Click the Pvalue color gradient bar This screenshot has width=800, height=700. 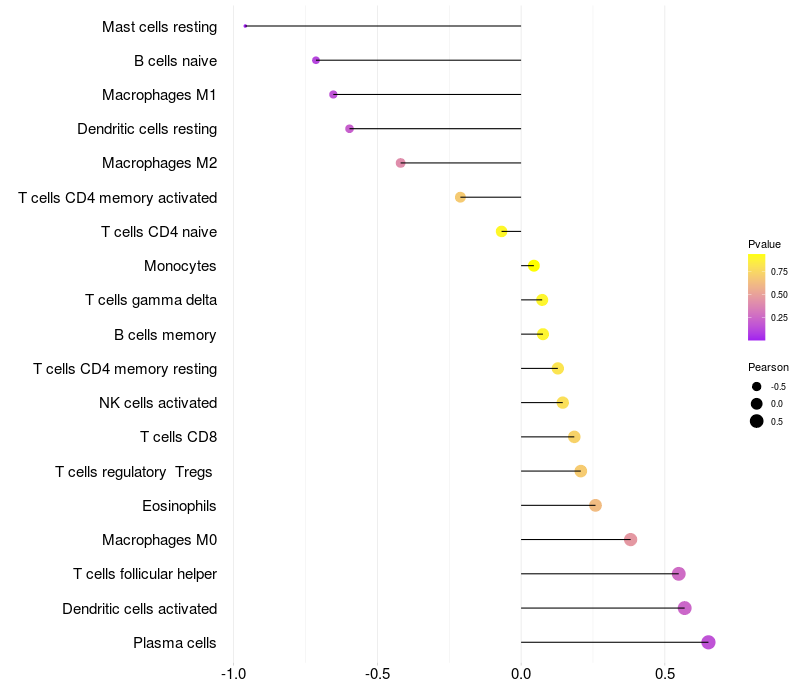coord(756,297)
